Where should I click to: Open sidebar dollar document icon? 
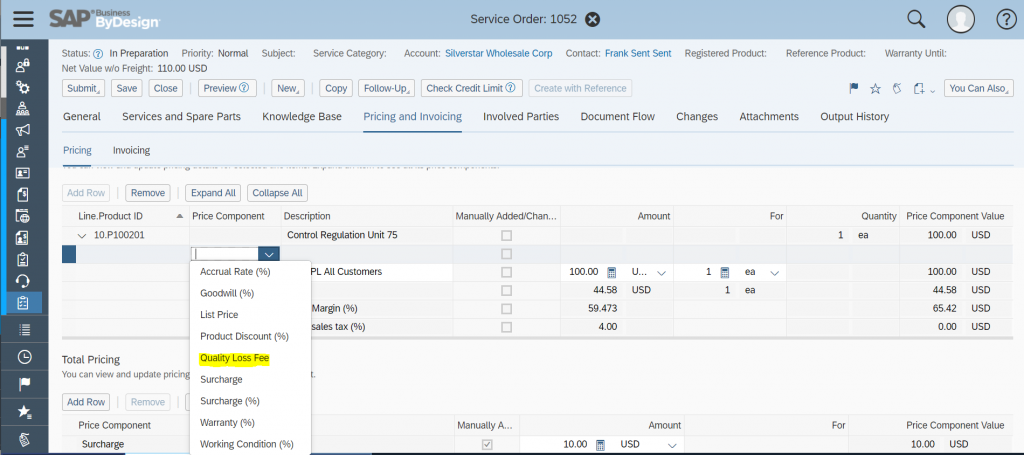(23, 195)
